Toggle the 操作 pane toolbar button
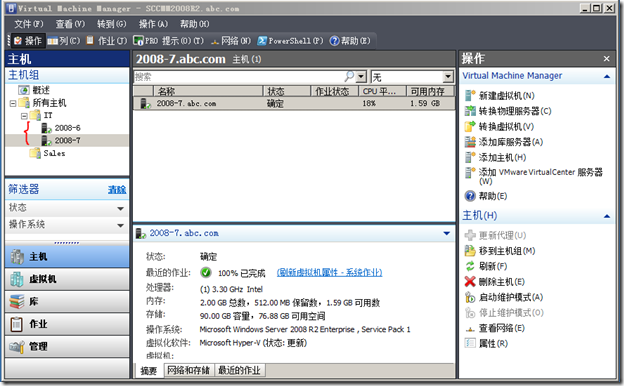This screenshot has height=386, width=624. 27,41
